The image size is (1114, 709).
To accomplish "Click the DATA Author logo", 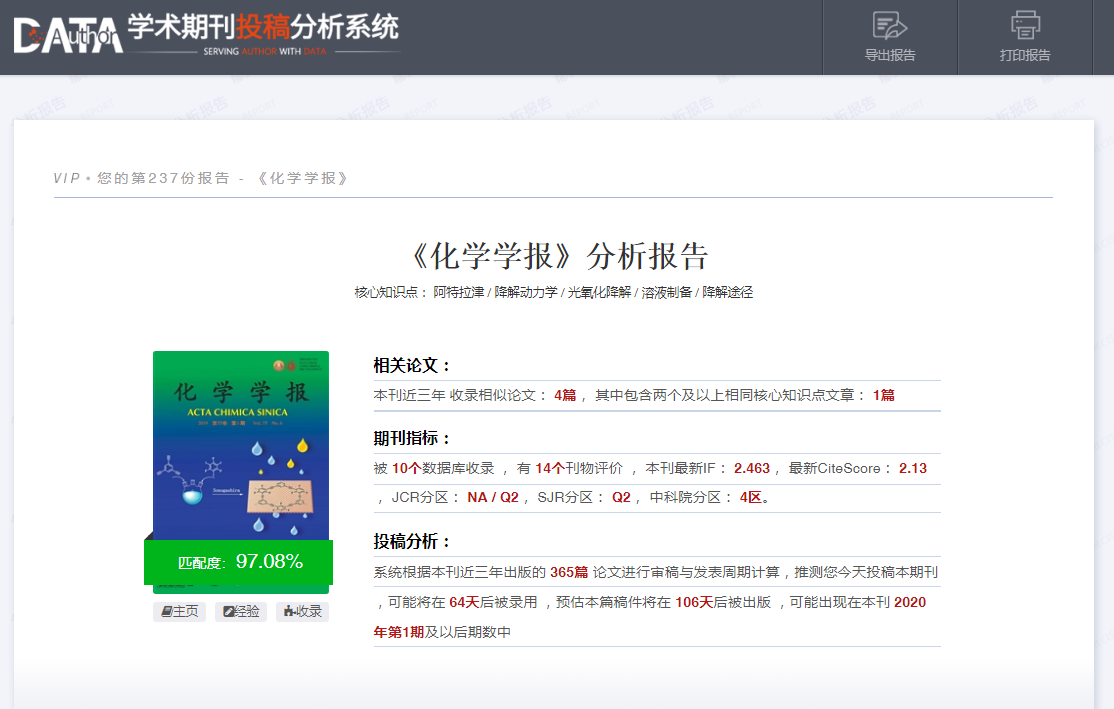I will click(x=68, y=35).
